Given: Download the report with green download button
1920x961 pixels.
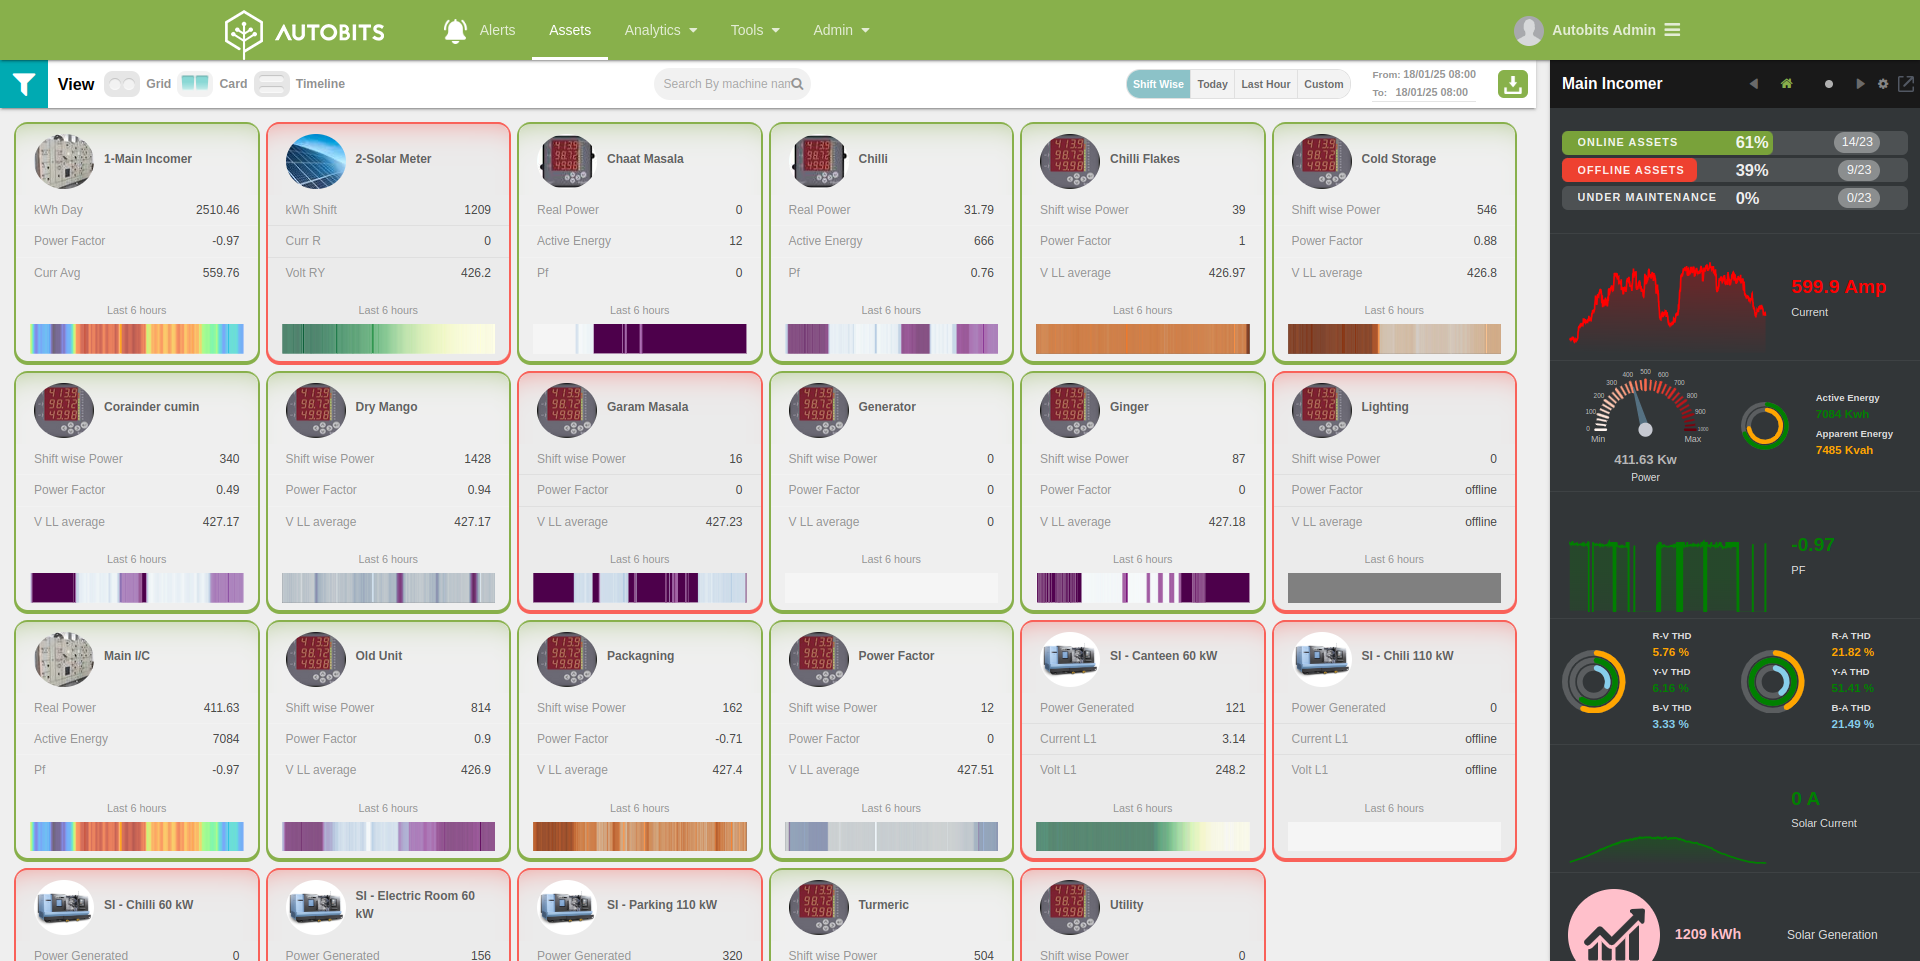Looking at the screenshot, I should (1513, 84).
